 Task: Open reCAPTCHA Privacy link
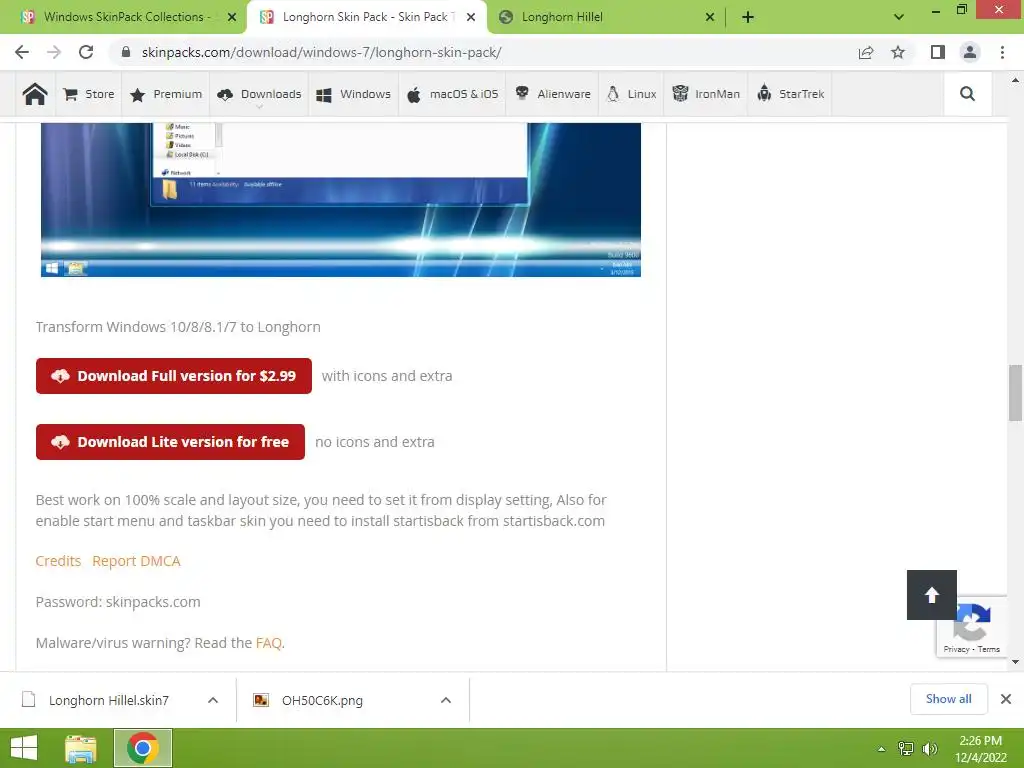956,649
